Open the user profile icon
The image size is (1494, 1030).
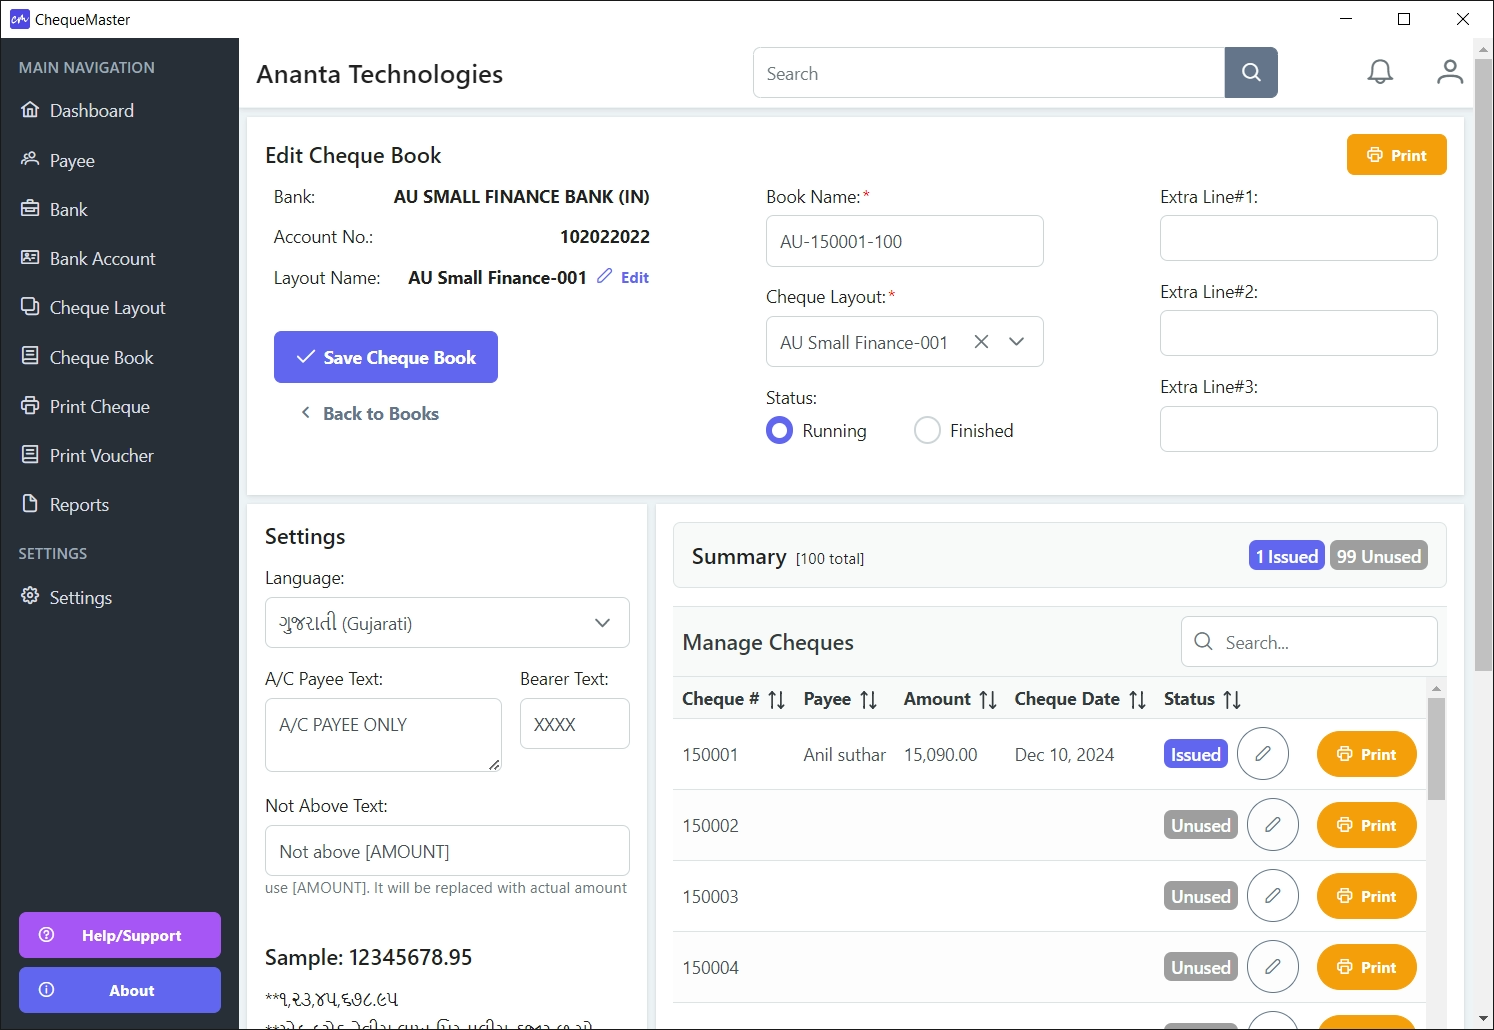pos(1450,72)
